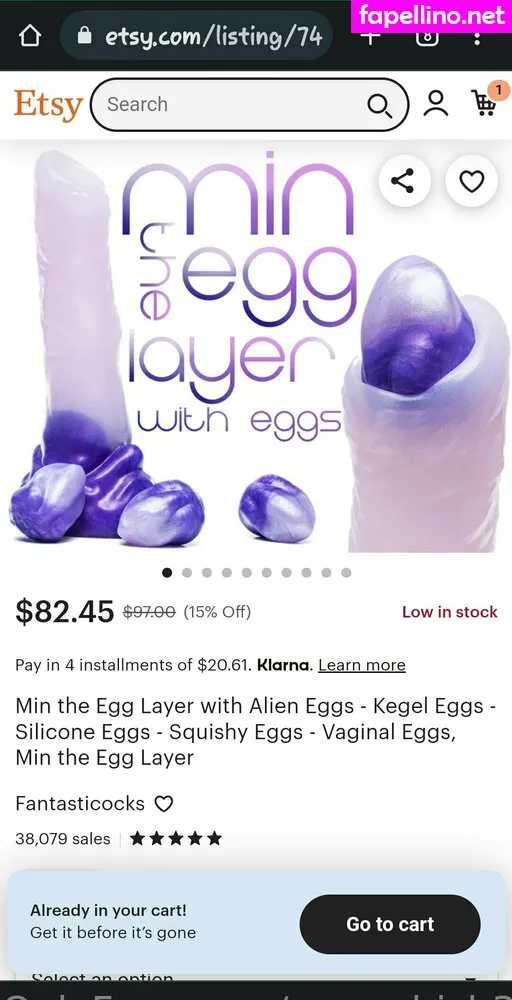Expand the Select an option dropdown

click(256, 976)
